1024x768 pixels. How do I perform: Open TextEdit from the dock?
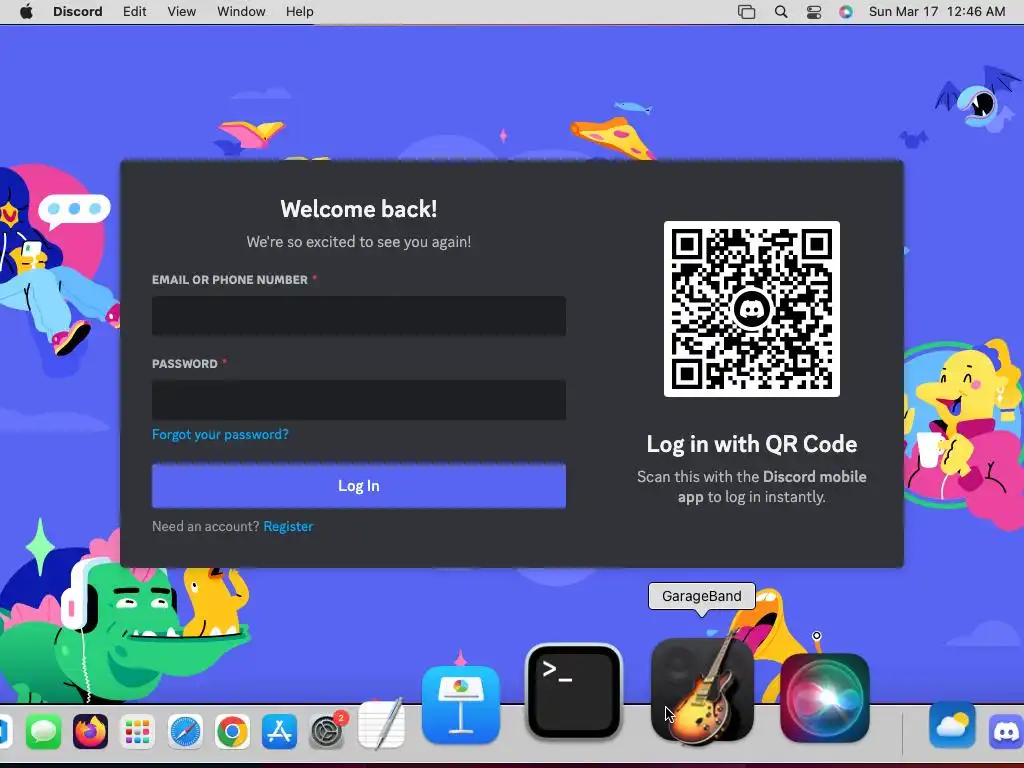(x=381, y=724)
